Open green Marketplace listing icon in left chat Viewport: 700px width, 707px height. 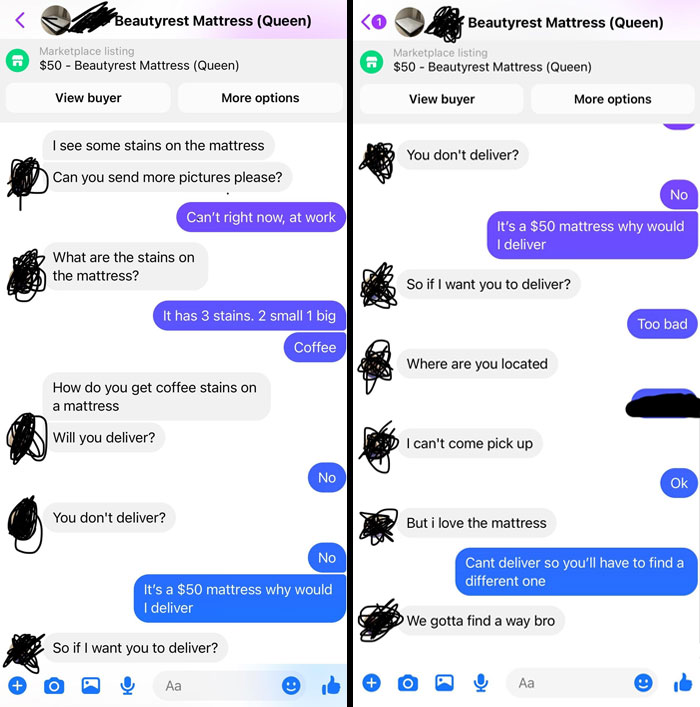18,60
